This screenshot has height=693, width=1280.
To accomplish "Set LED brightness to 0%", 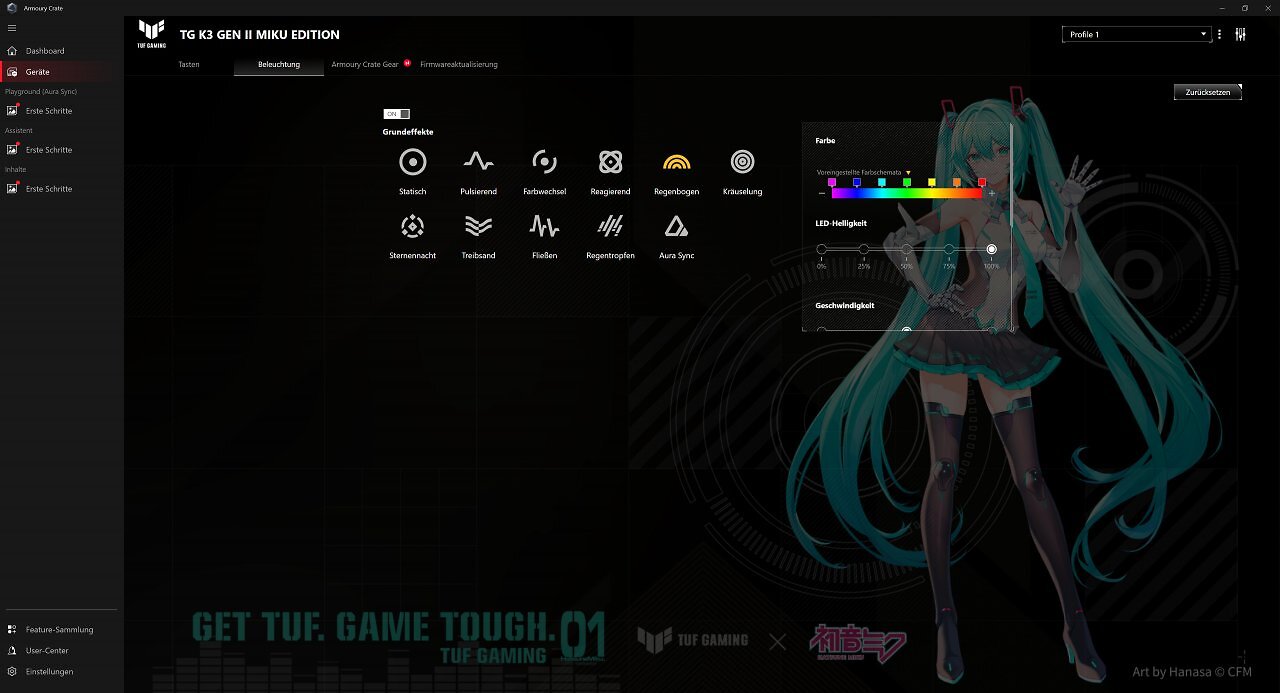I will point(821,249).
